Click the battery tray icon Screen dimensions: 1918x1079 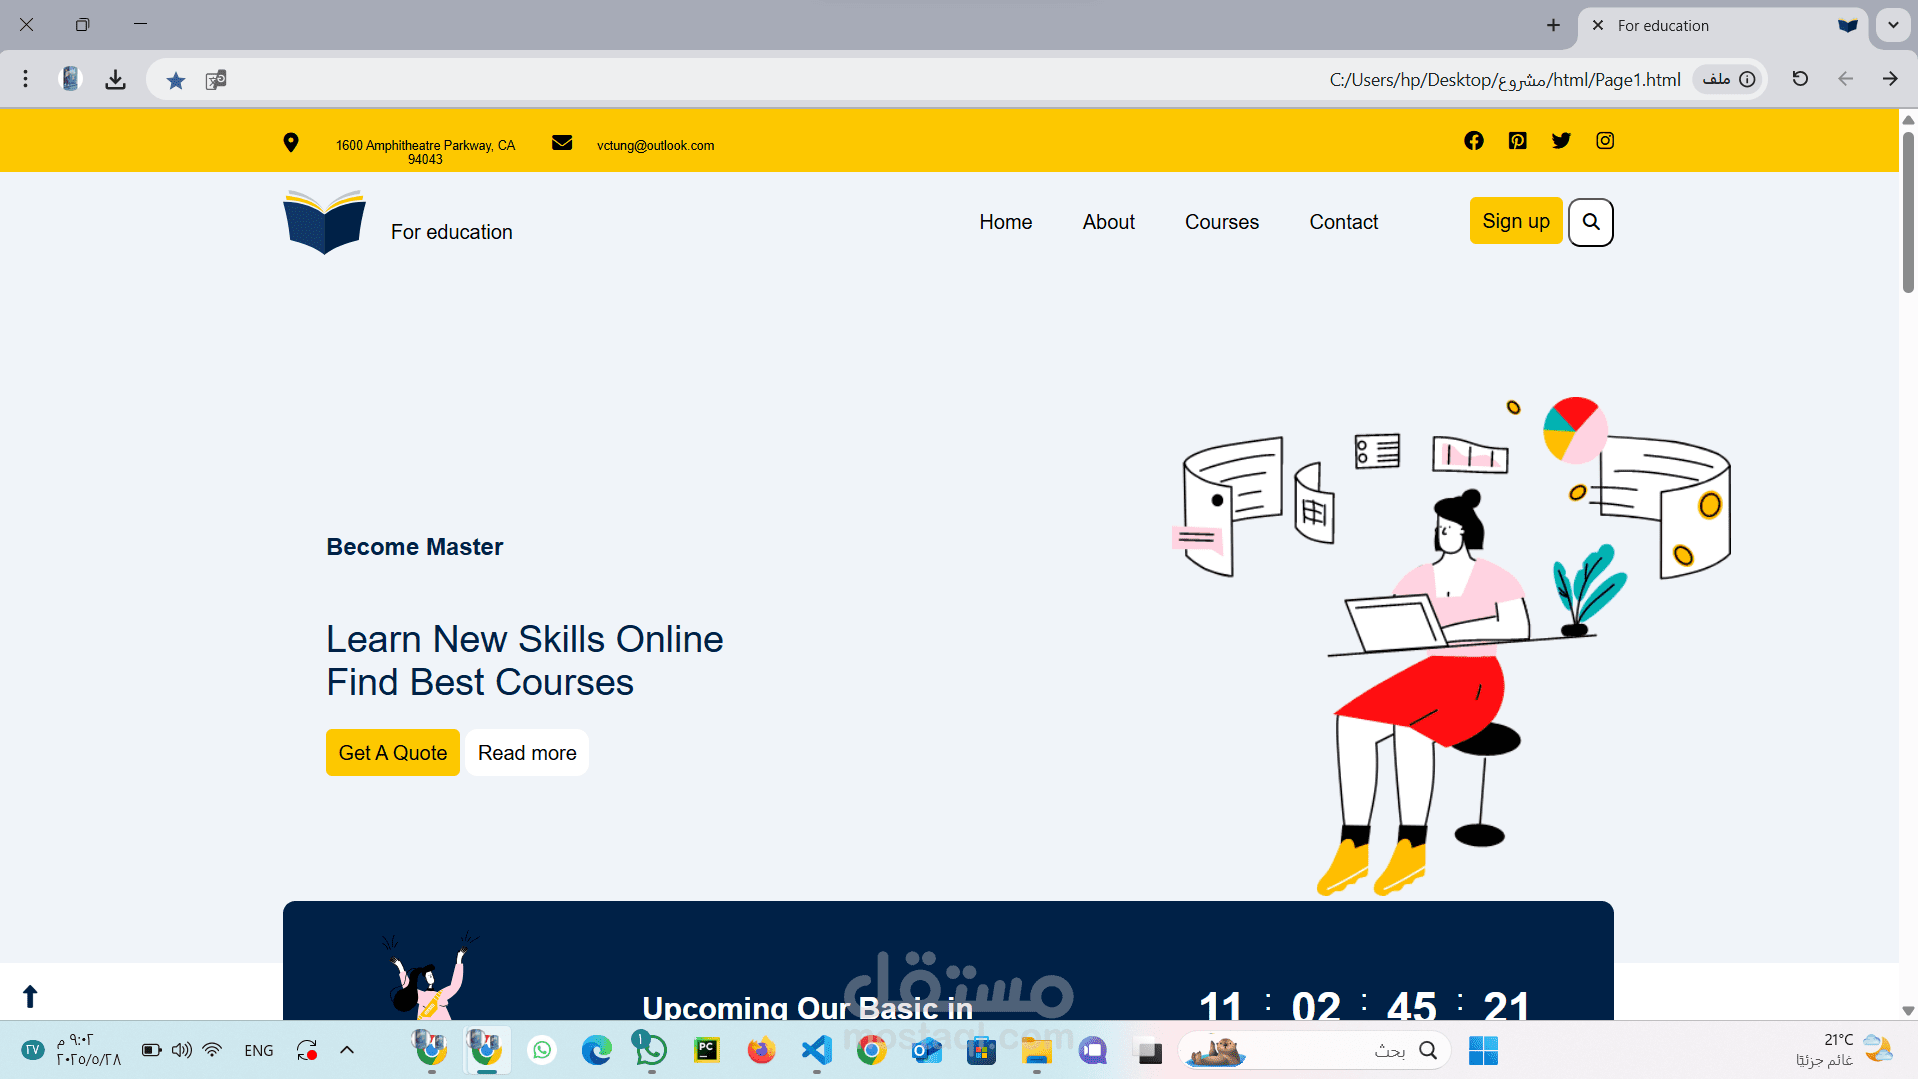[x=151, y=1050]
